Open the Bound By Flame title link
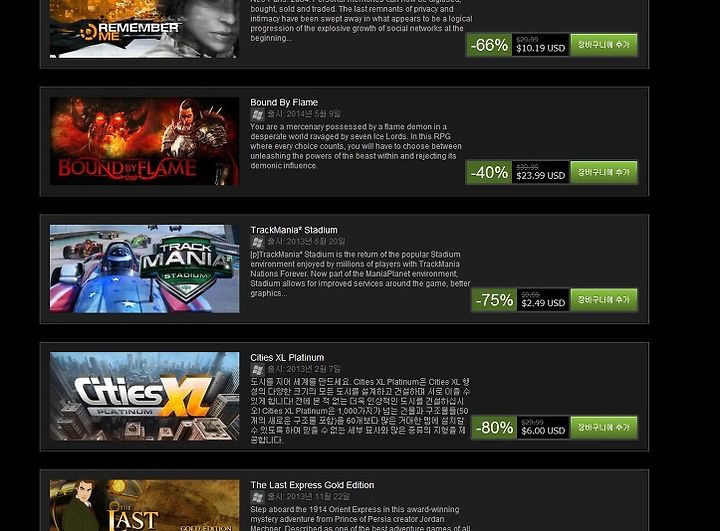Screen dimensions: 720x531 click(284, 102)
